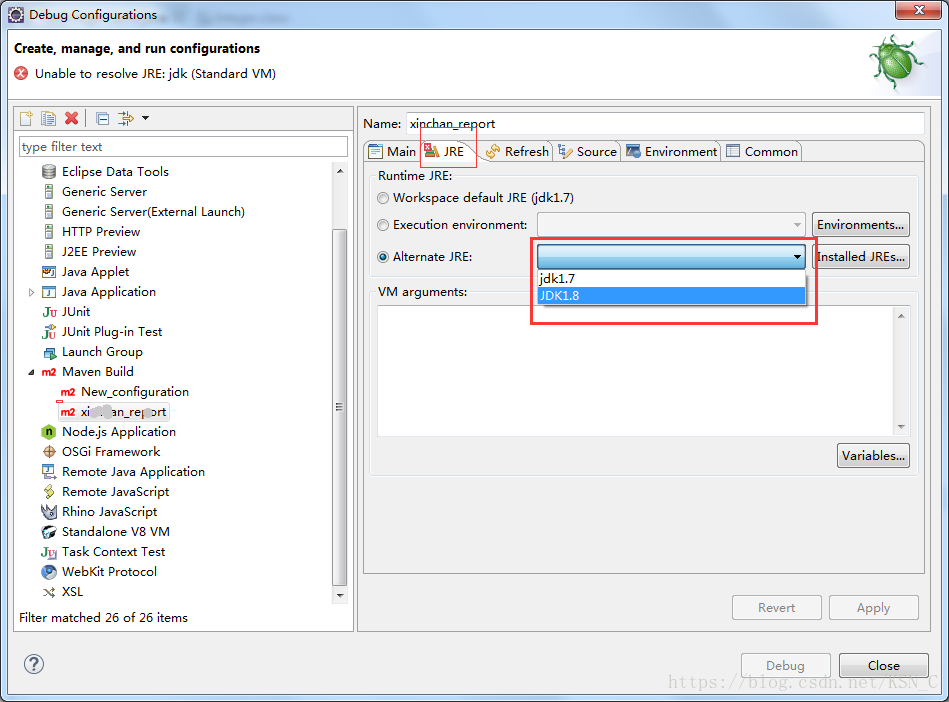Click the Installed JREs... button

pos(860,257)
